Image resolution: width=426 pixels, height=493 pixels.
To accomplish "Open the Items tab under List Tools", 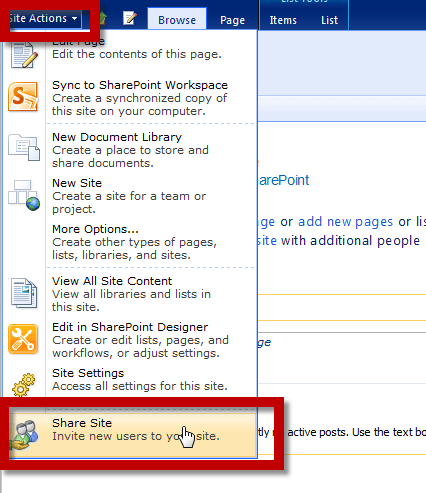I will pyautogui.click(x=283, y=20).
